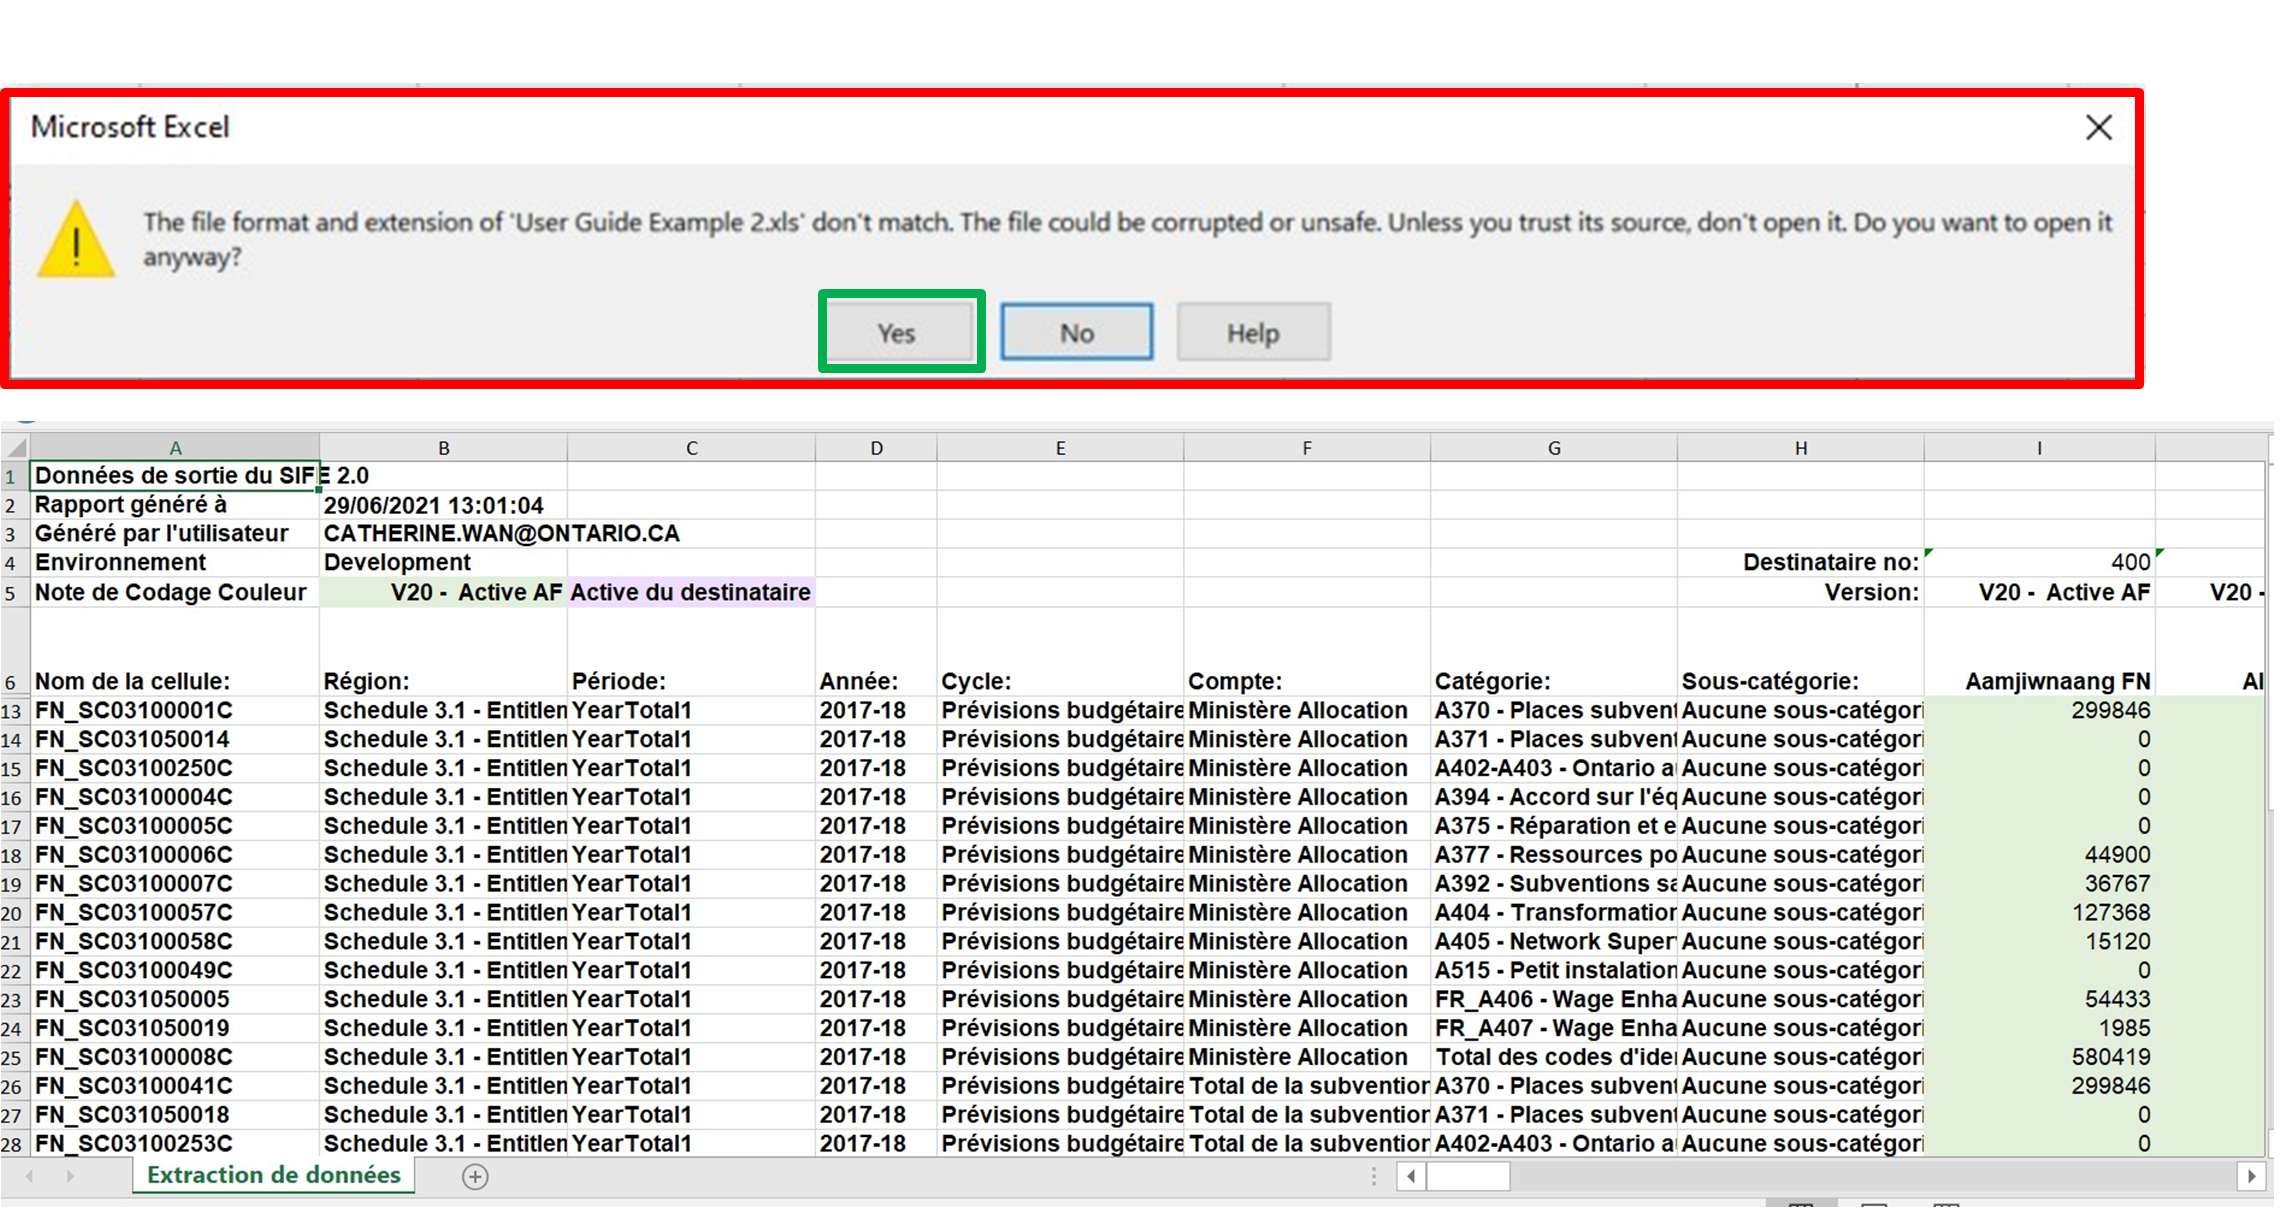Select column A header
Image resolution: width=2294 pixels, height=1231 pixels.
(x=175, y=448)
